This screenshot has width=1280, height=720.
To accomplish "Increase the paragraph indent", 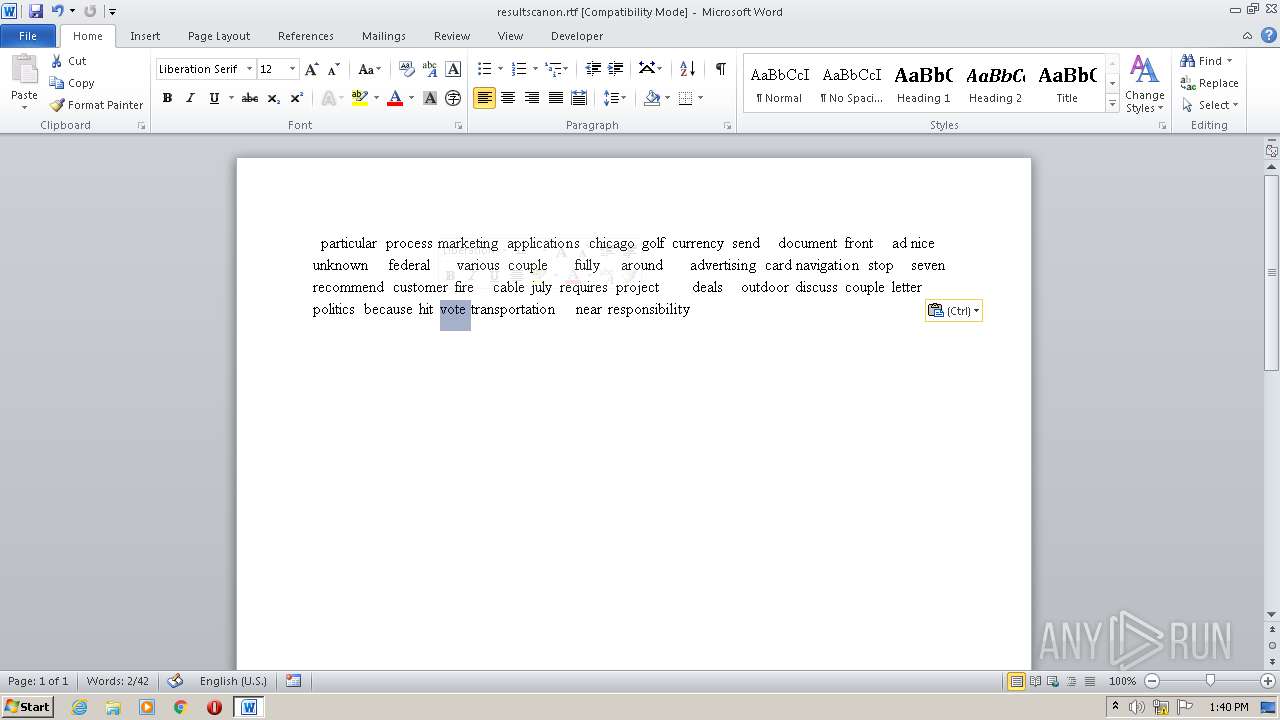I will point(616,69).
